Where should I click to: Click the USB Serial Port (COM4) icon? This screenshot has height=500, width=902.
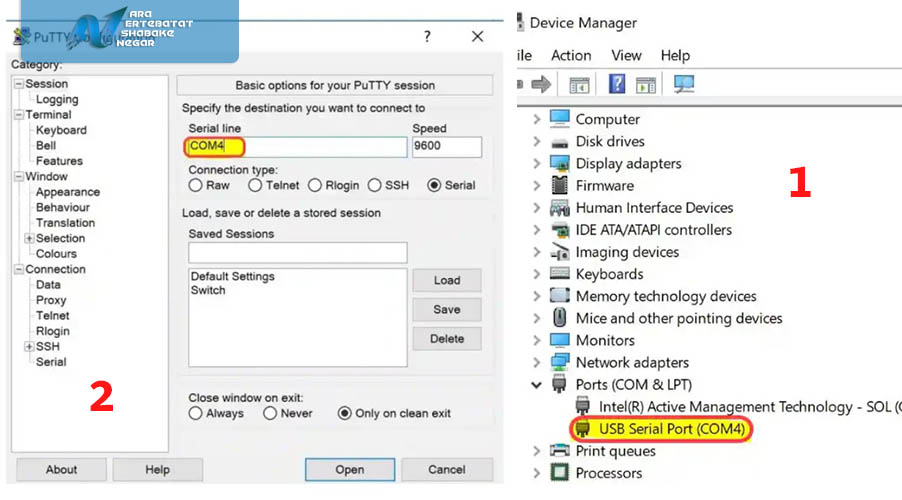[583, 429]
